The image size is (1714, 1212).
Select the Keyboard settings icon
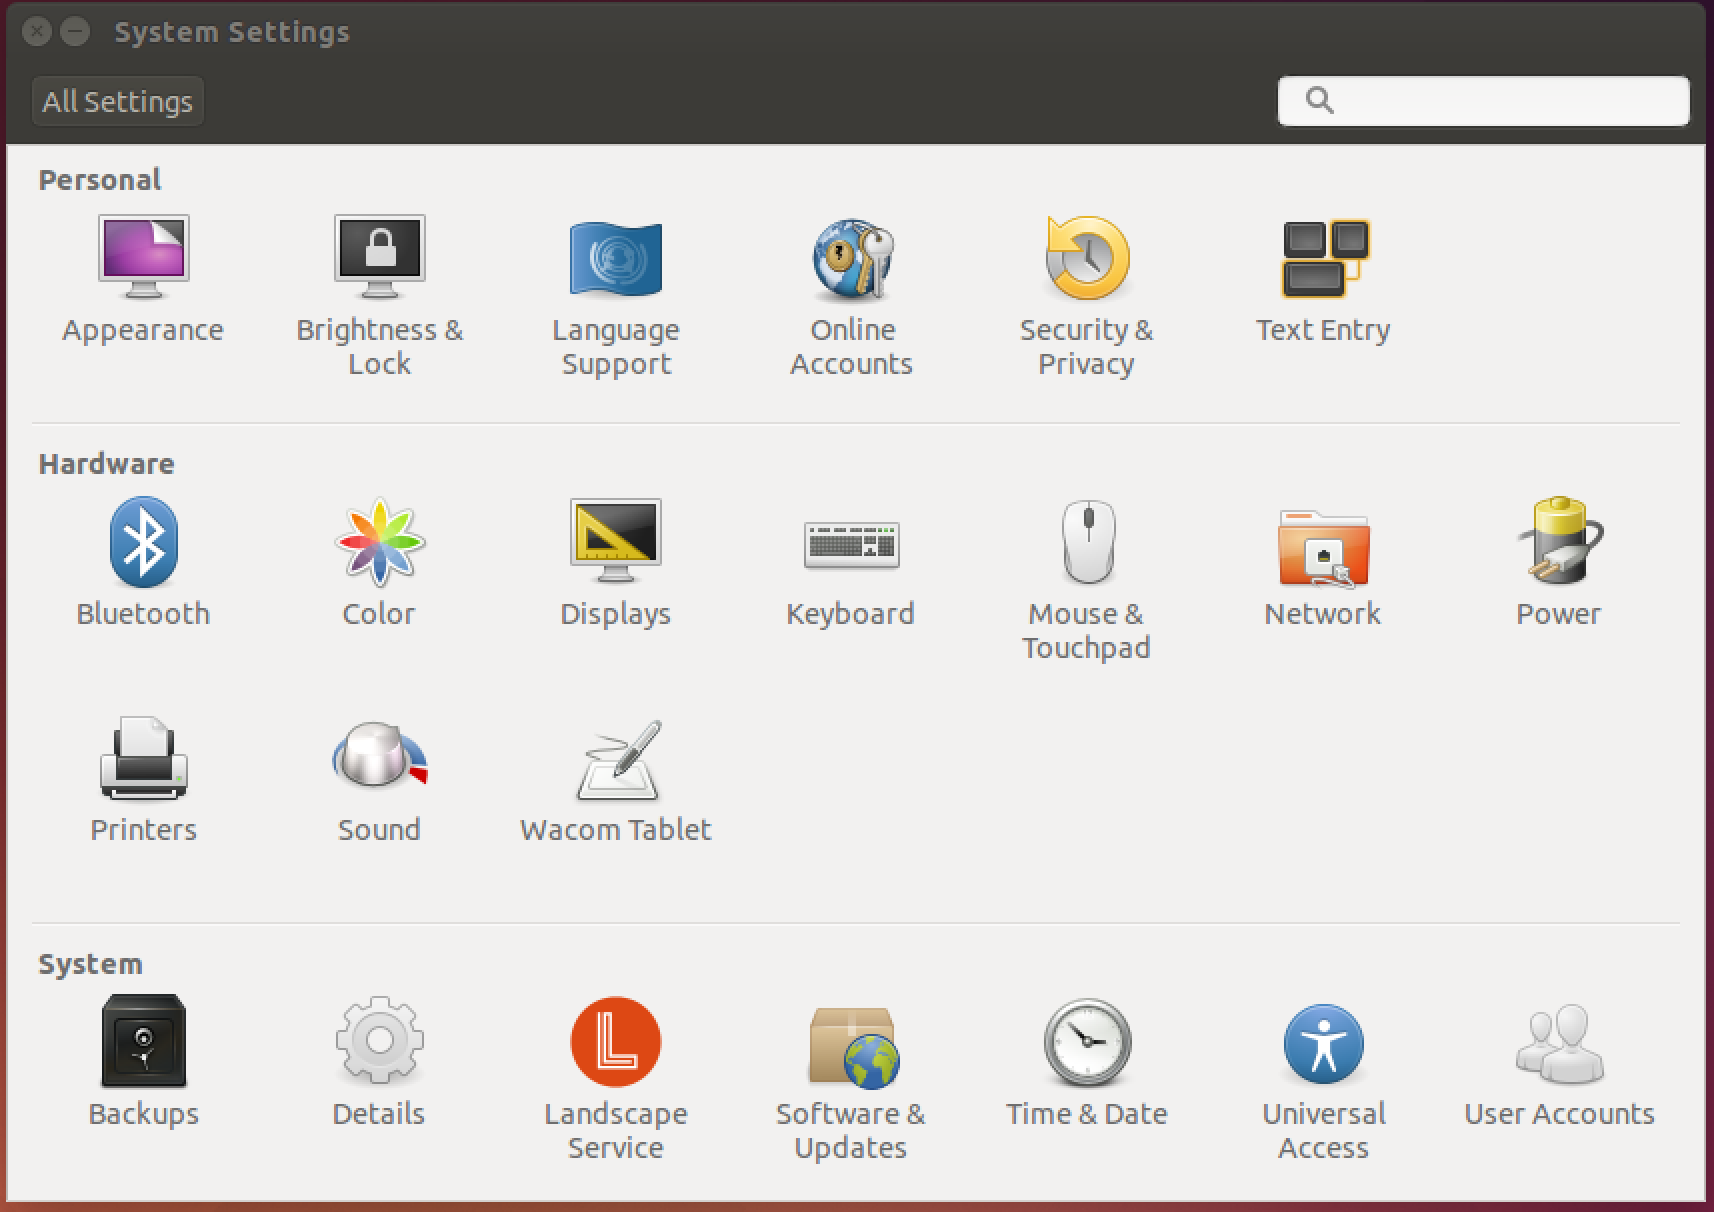[x=851, y=542]
